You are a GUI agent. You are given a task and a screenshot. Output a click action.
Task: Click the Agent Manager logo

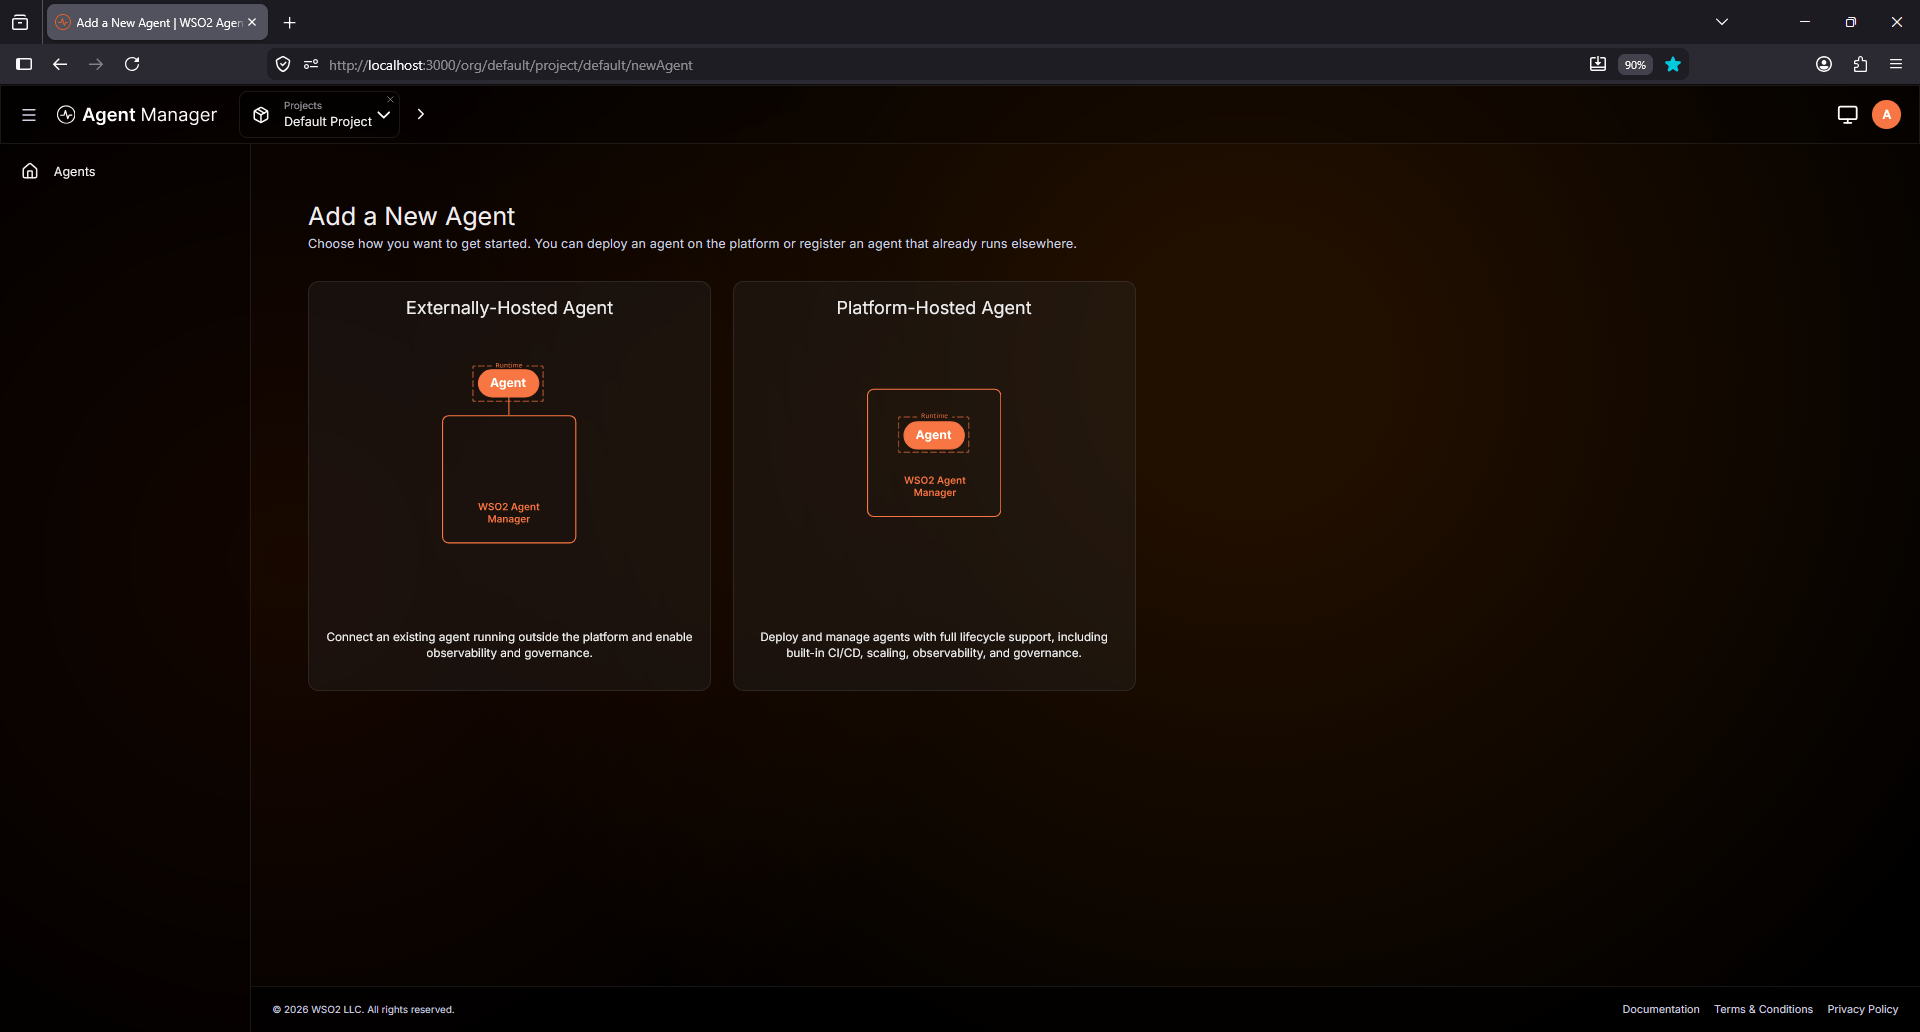point(137,115)
